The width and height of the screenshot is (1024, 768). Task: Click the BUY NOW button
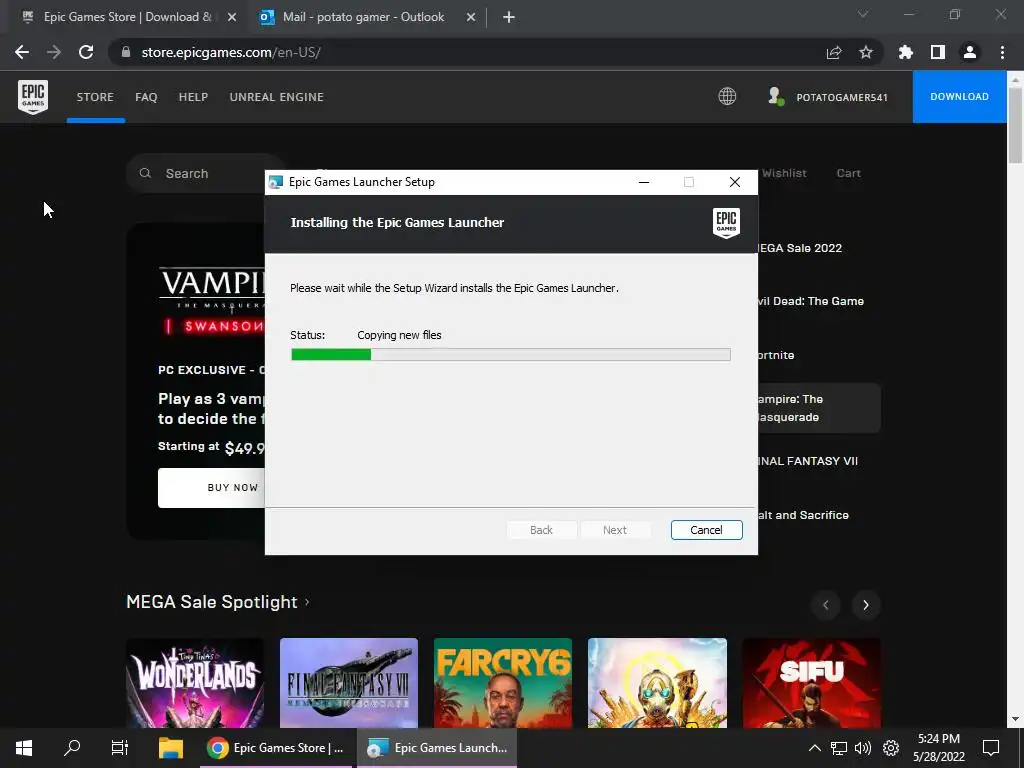click(x=211, y=488)
